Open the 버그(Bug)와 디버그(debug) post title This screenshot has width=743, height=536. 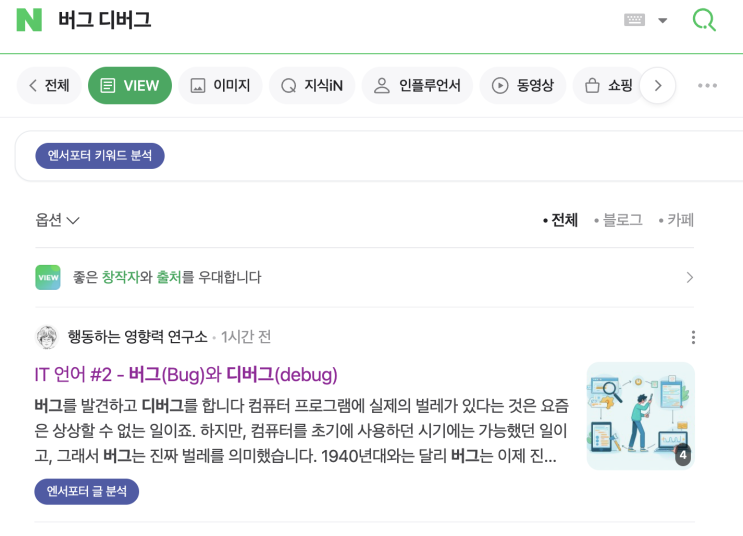(x=186, y=374)
